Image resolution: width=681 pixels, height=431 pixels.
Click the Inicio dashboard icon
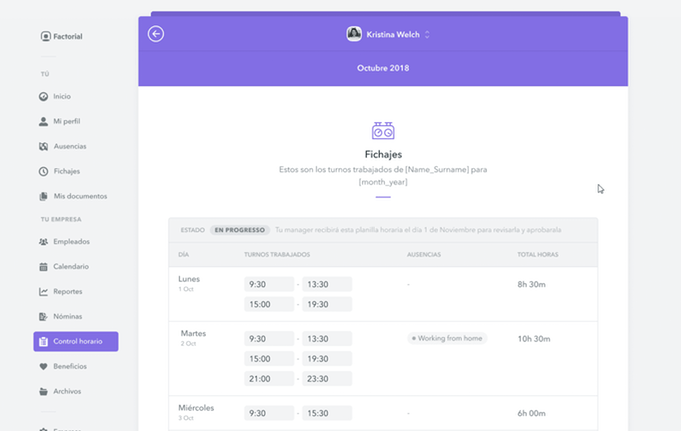pyautogui.click(x=43, y=96)
